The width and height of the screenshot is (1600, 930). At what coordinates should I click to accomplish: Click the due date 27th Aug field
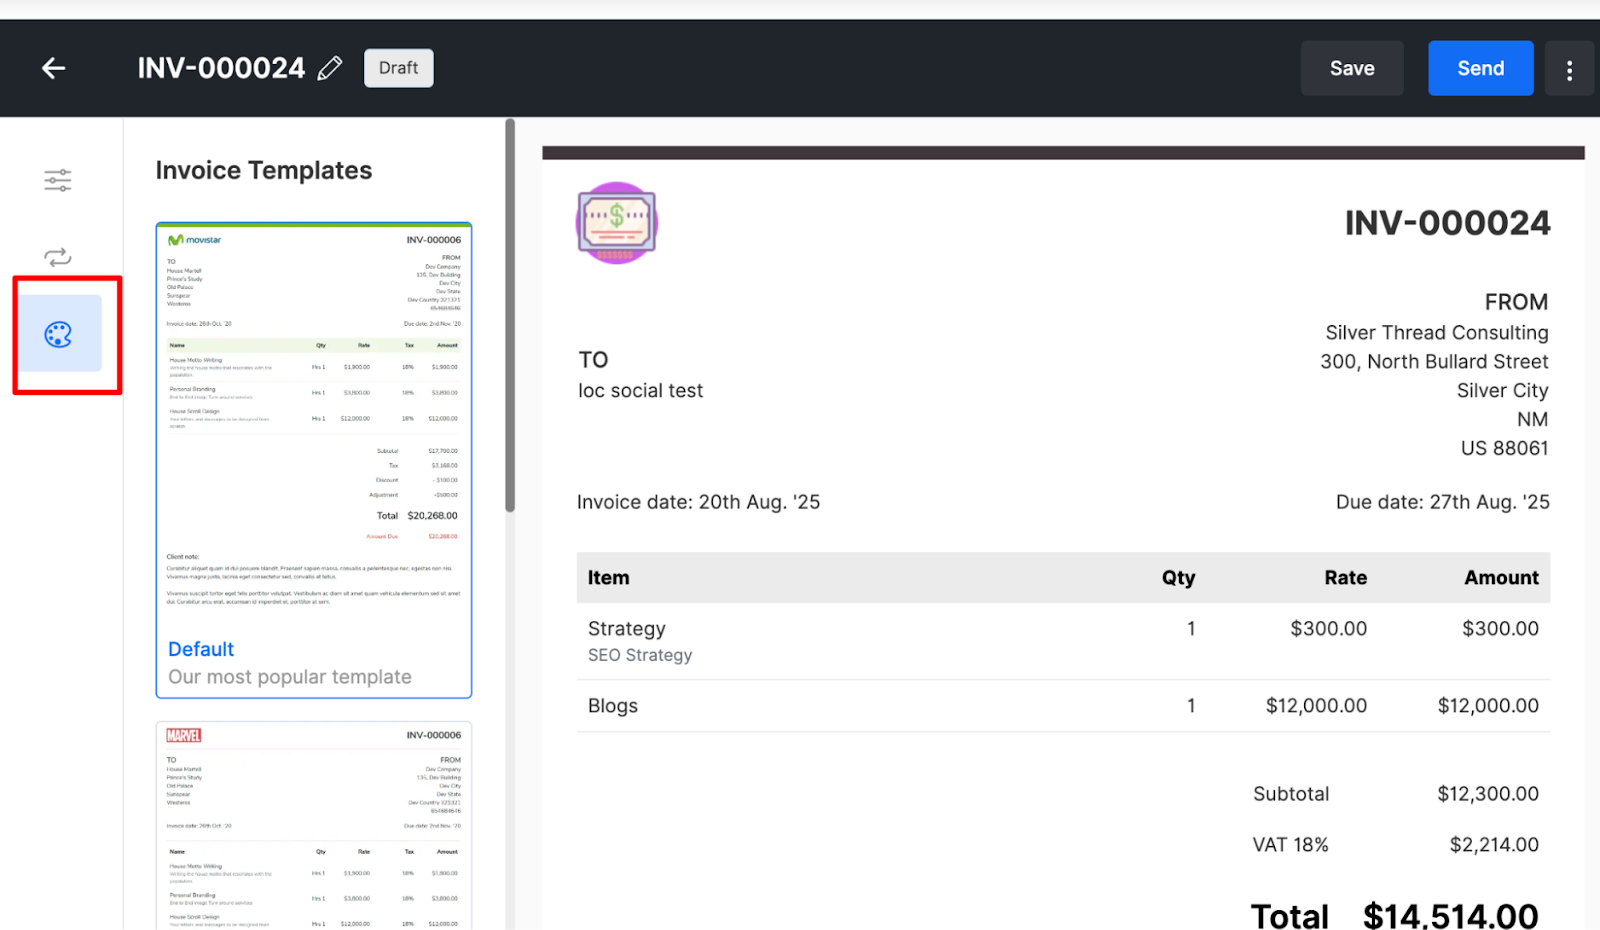coord(1442,501)
